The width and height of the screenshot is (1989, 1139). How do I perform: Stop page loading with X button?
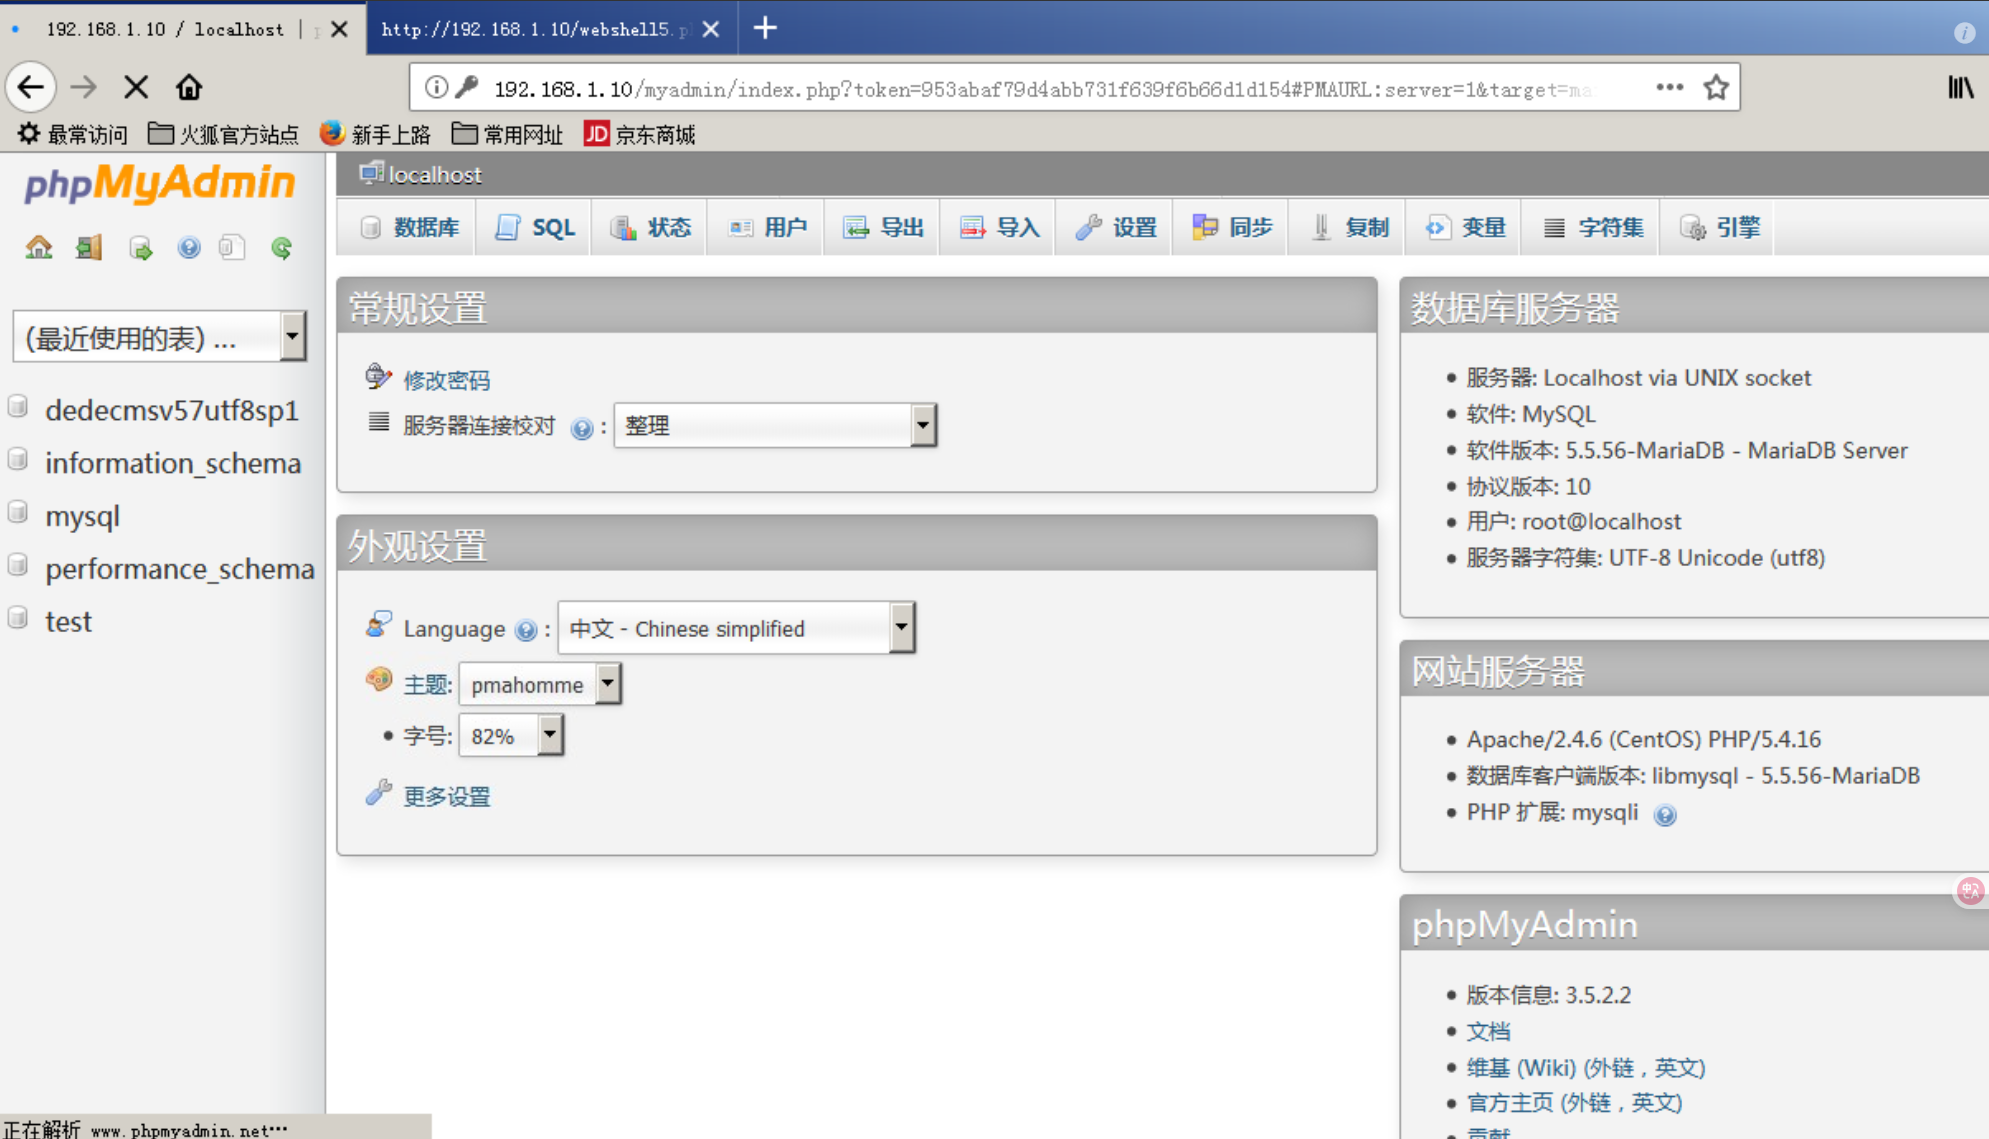136,87
